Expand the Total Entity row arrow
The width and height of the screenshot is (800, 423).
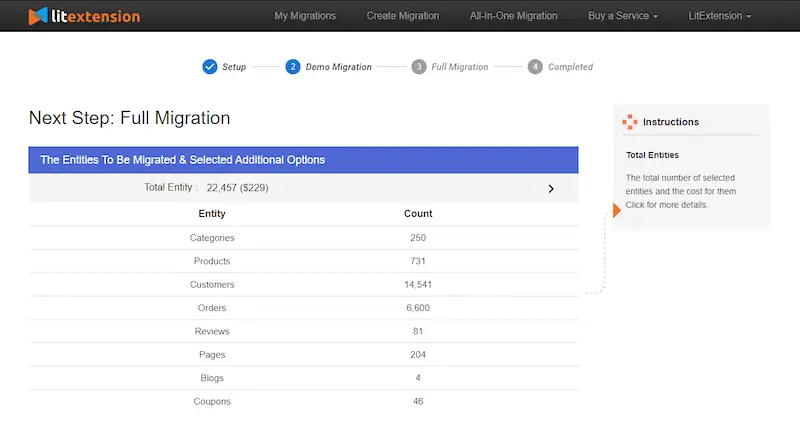pyautogui.click(x=551, y=188)
